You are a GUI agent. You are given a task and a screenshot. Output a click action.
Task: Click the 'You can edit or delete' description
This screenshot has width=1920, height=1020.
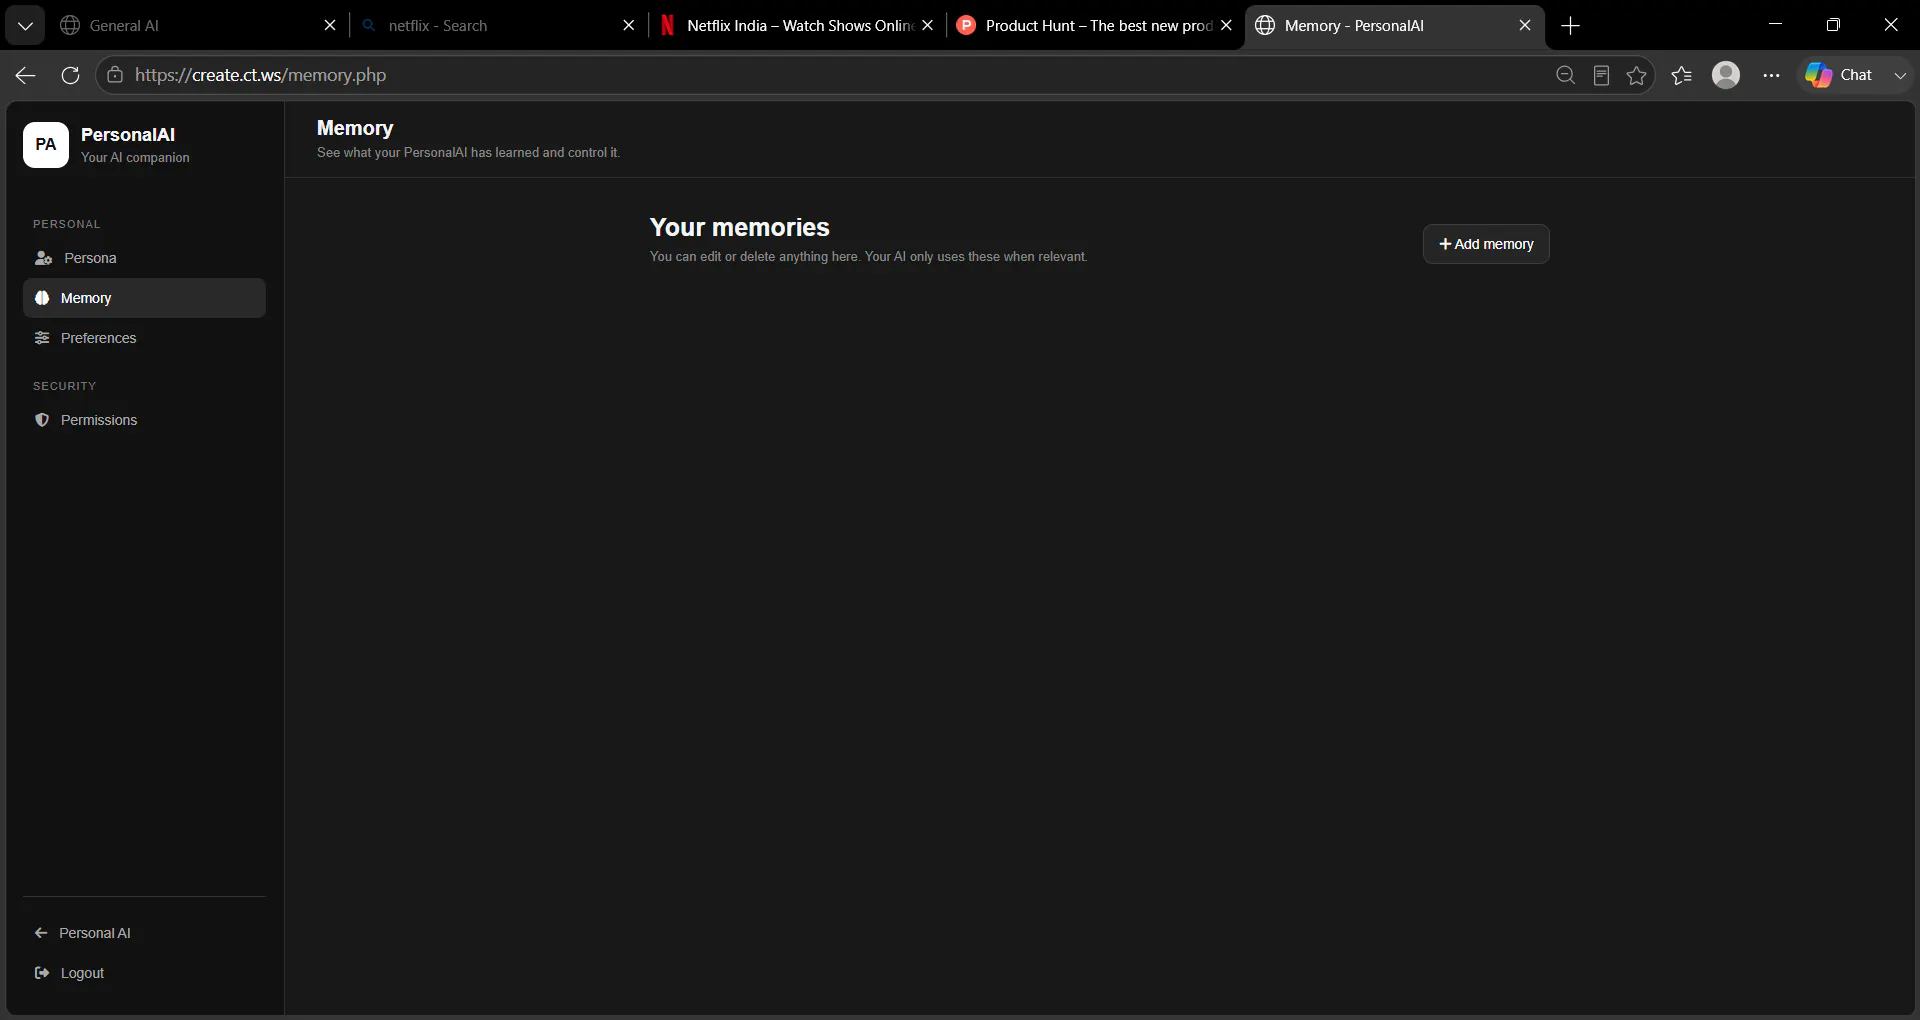pyautogui.click(x=868, y=257)
